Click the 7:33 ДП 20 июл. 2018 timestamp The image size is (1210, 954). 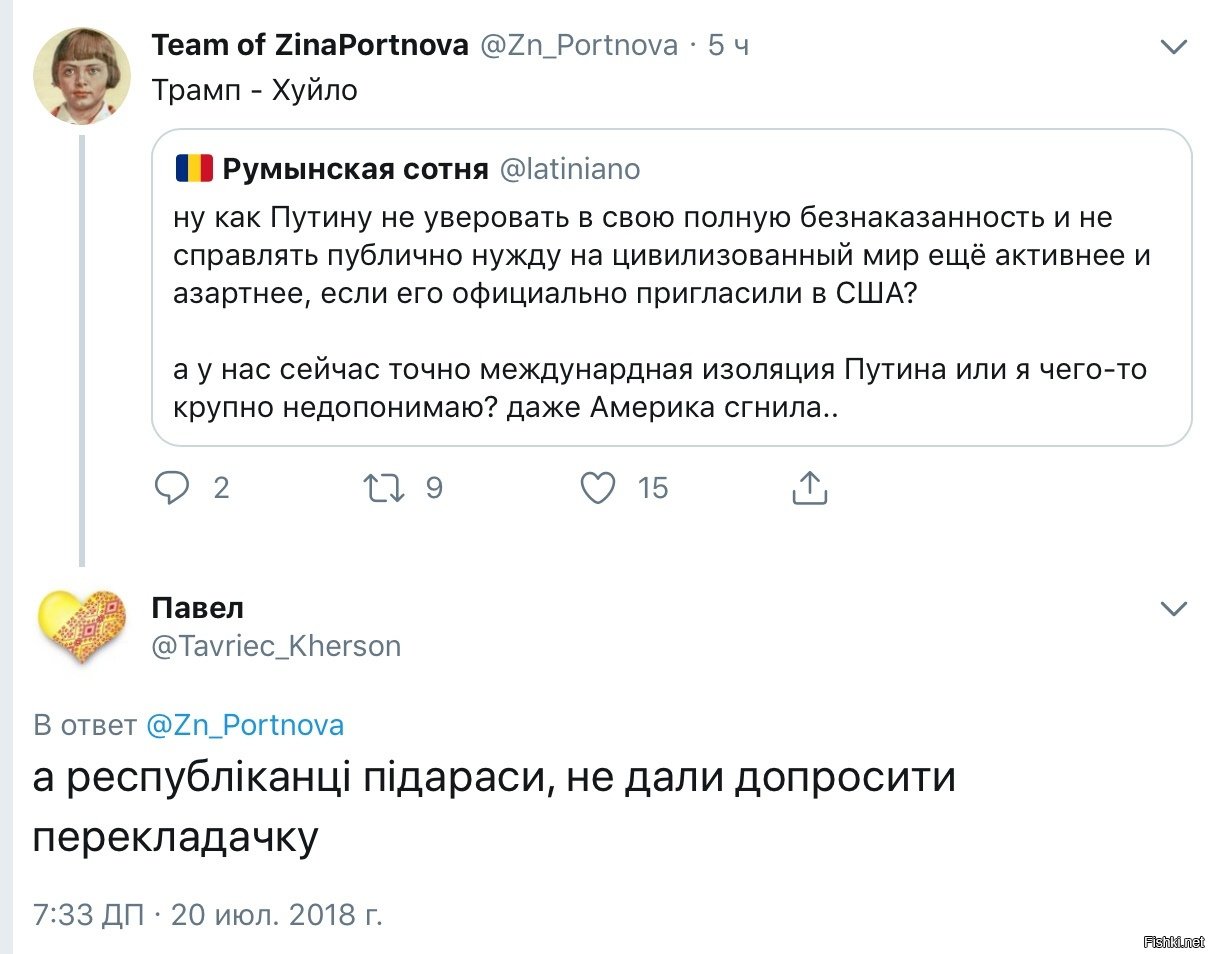(208, 914)
